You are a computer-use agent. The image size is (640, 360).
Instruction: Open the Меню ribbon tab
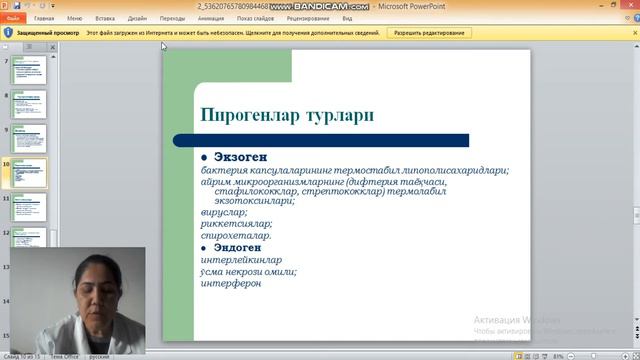tap(74, 18)
